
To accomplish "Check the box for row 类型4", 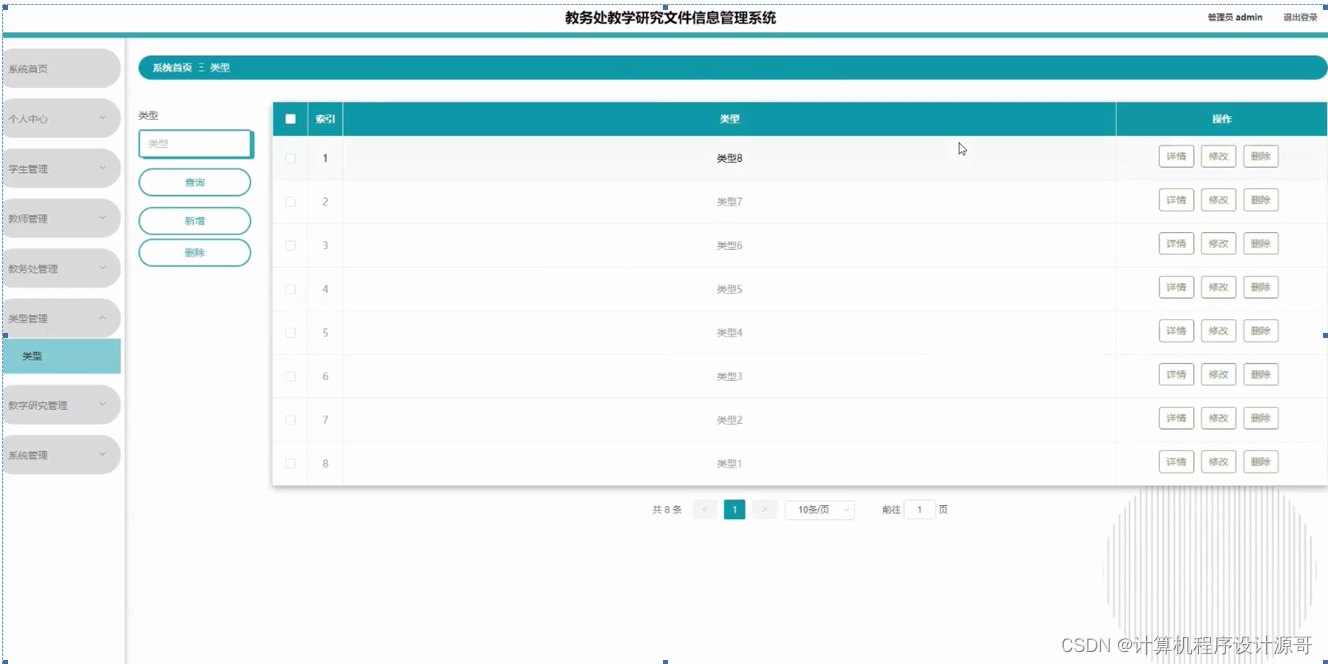I will (x=290, y=333).
